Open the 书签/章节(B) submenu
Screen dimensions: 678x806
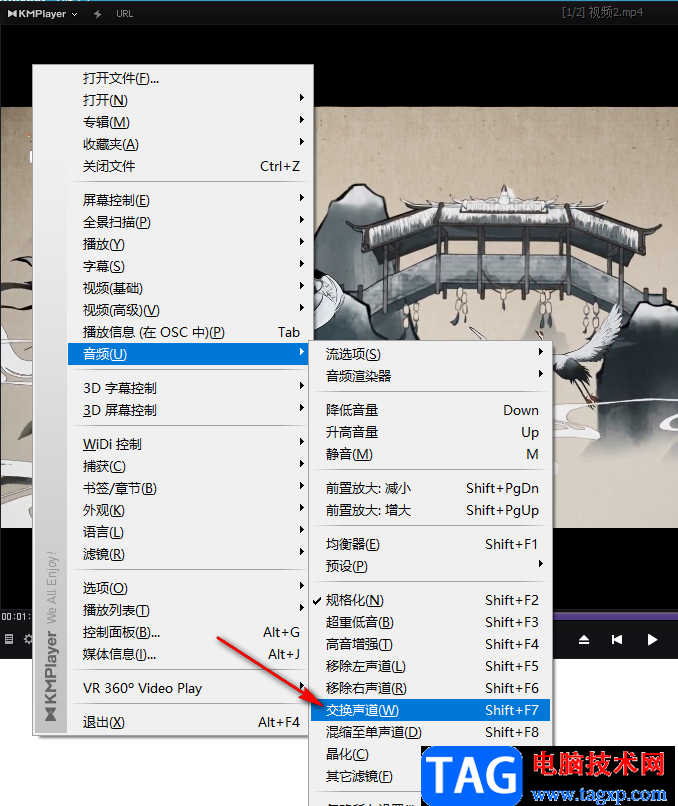tap(190, 488)
